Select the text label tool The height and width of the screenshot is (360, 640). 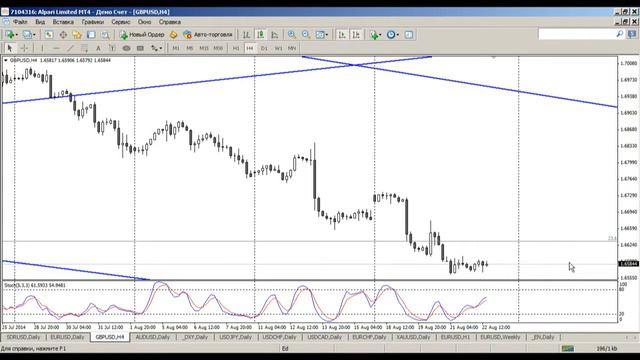(x=112, y=48)
